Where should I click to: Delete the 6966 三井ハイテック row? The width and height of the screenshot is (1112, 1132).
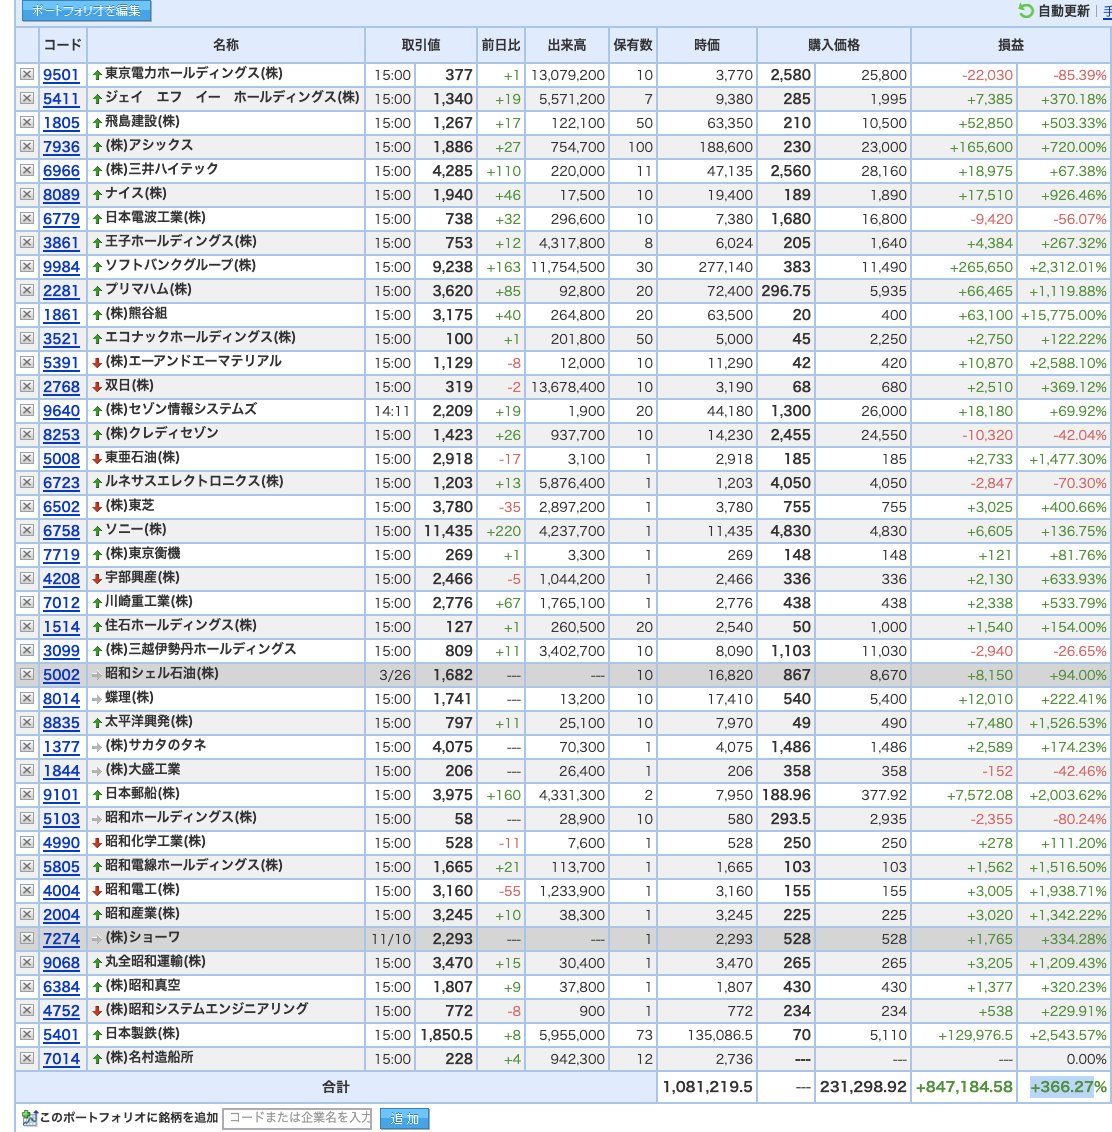pos(27,170)
